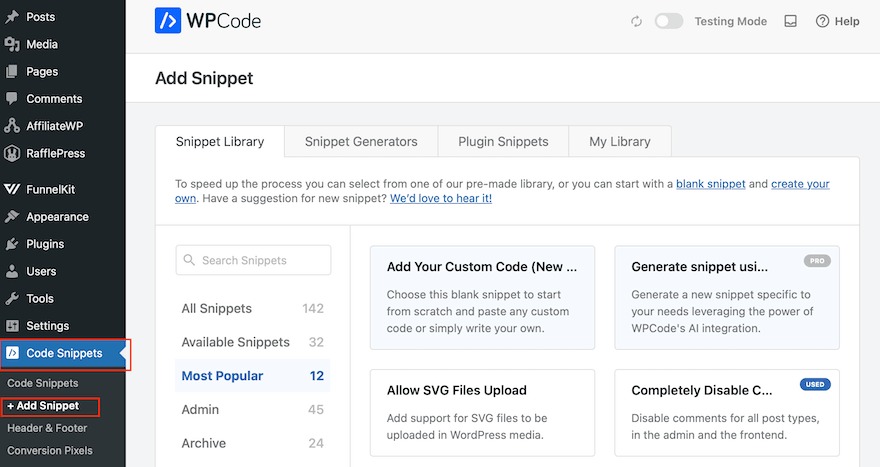880x467 pixels.
Task: Click the Help link text
Action: pos(846,21)
